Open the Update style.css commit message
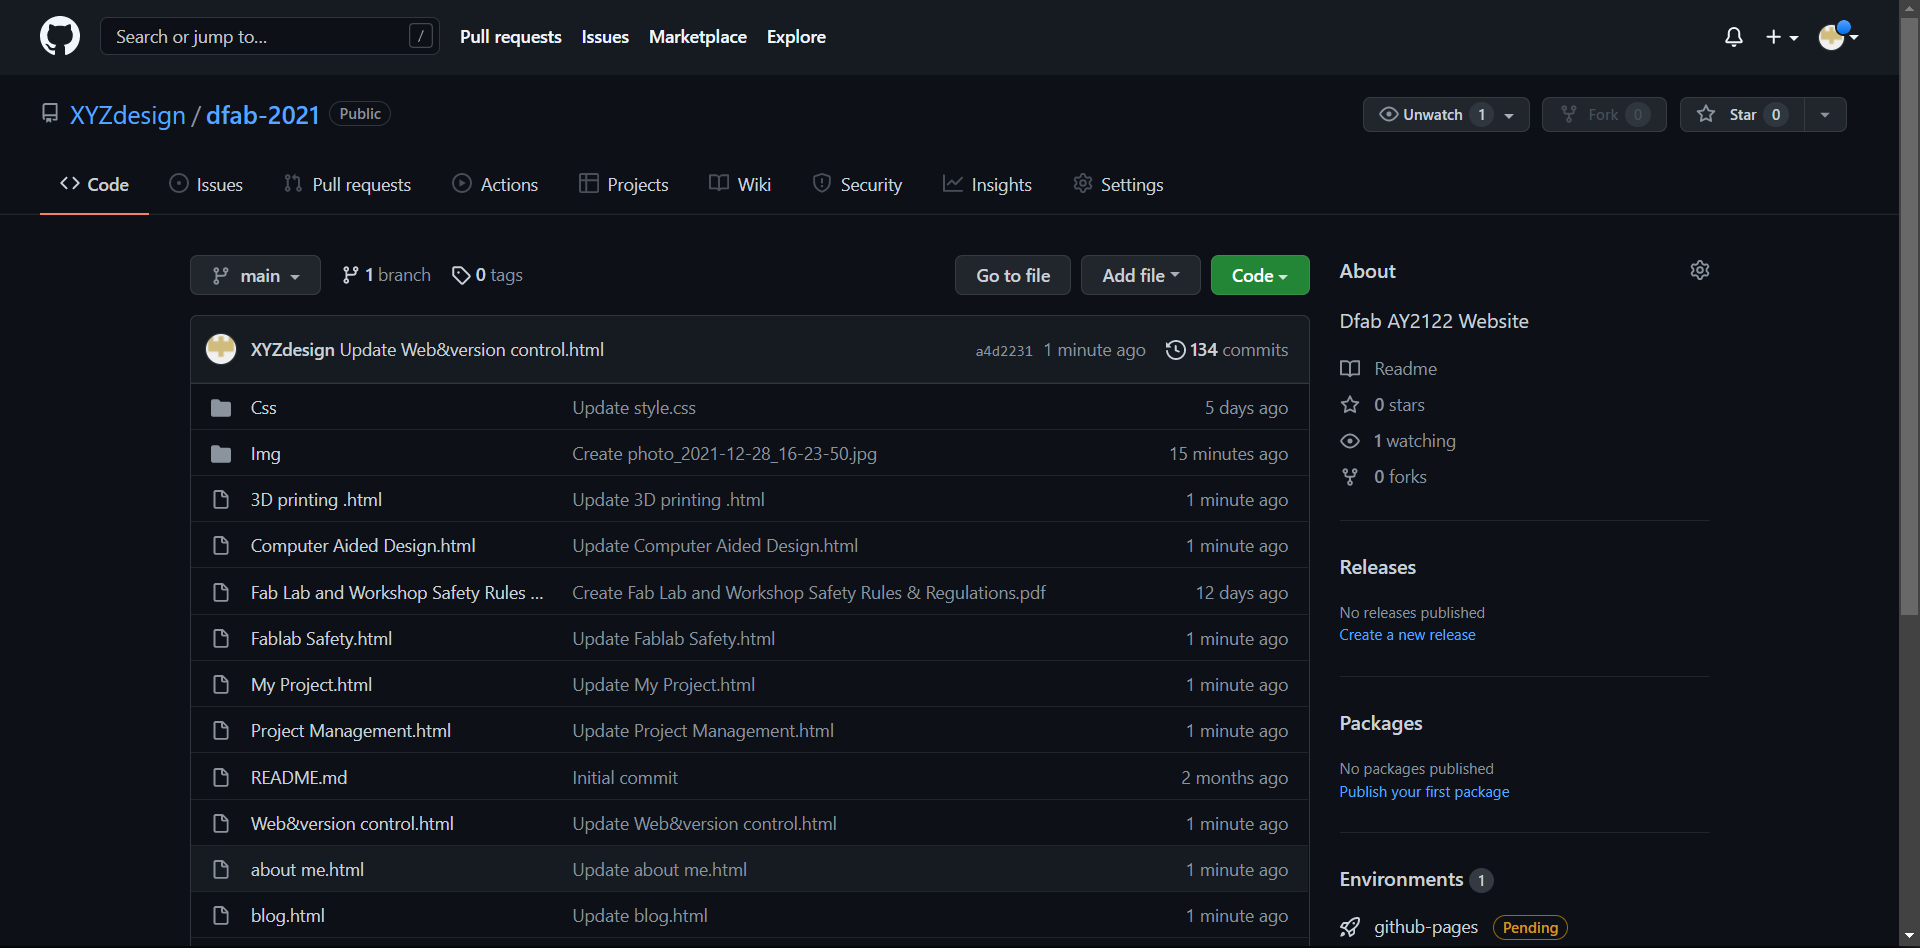The height and width of the screenshot is (948, 1920). click(634, 408)
